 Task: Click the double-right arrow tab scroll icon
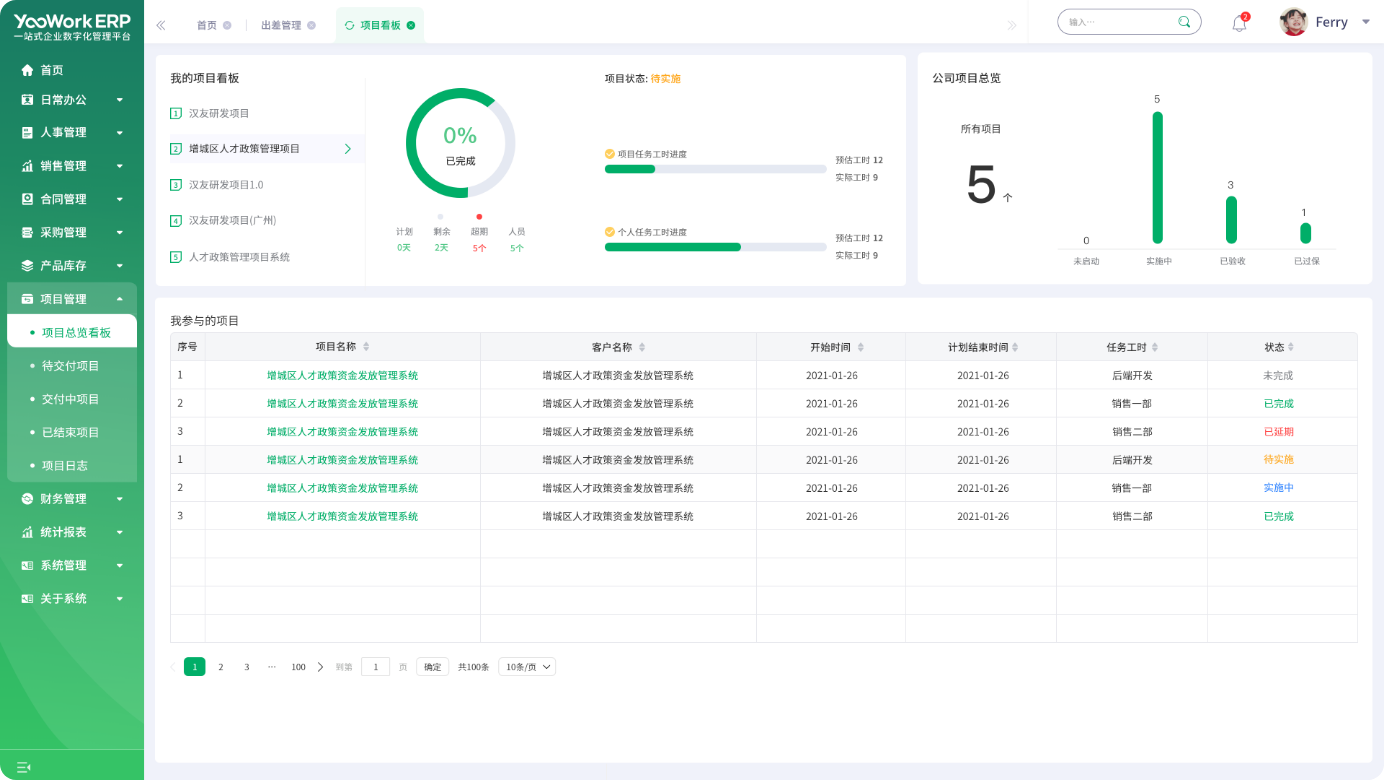coord(1012,25)
